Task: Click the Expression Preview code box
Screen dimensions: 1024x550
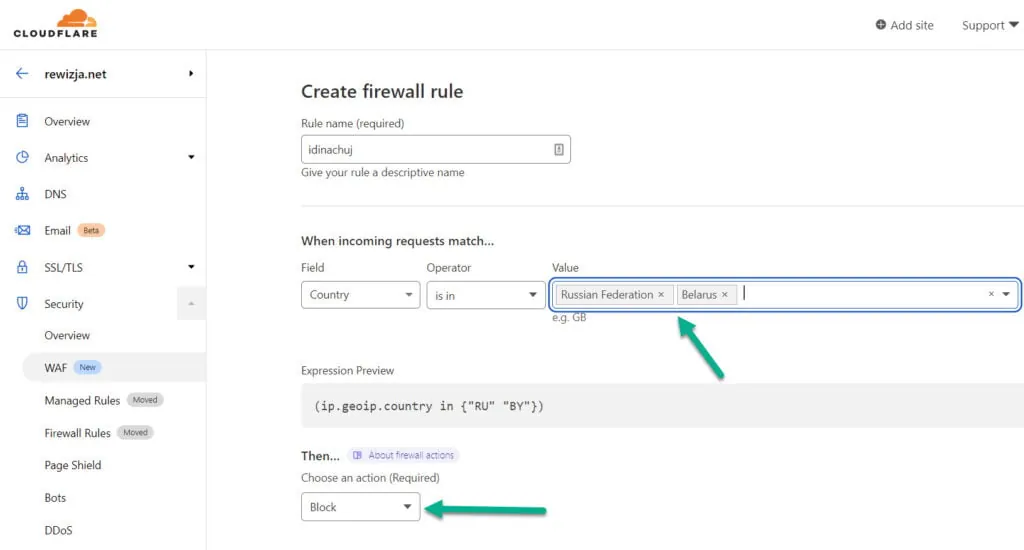Action: pyautogui.click(x=662, y=406)
